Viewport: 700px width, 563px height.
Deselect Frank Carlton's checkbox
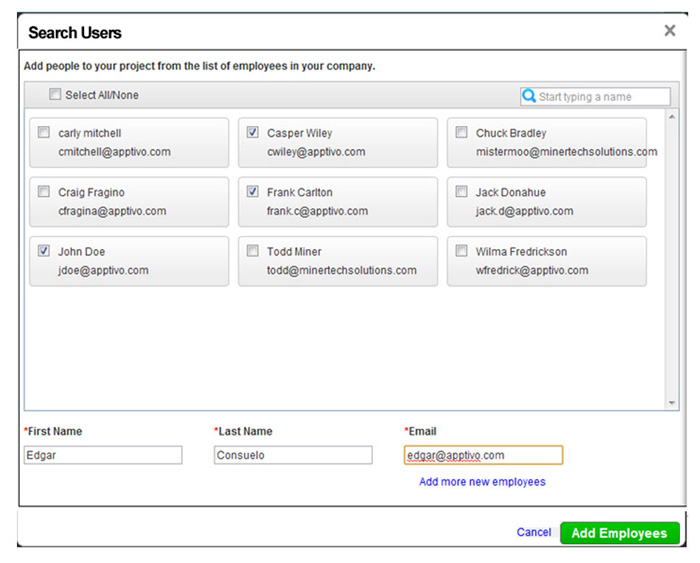pyautogui.click(x=252, y=191)
